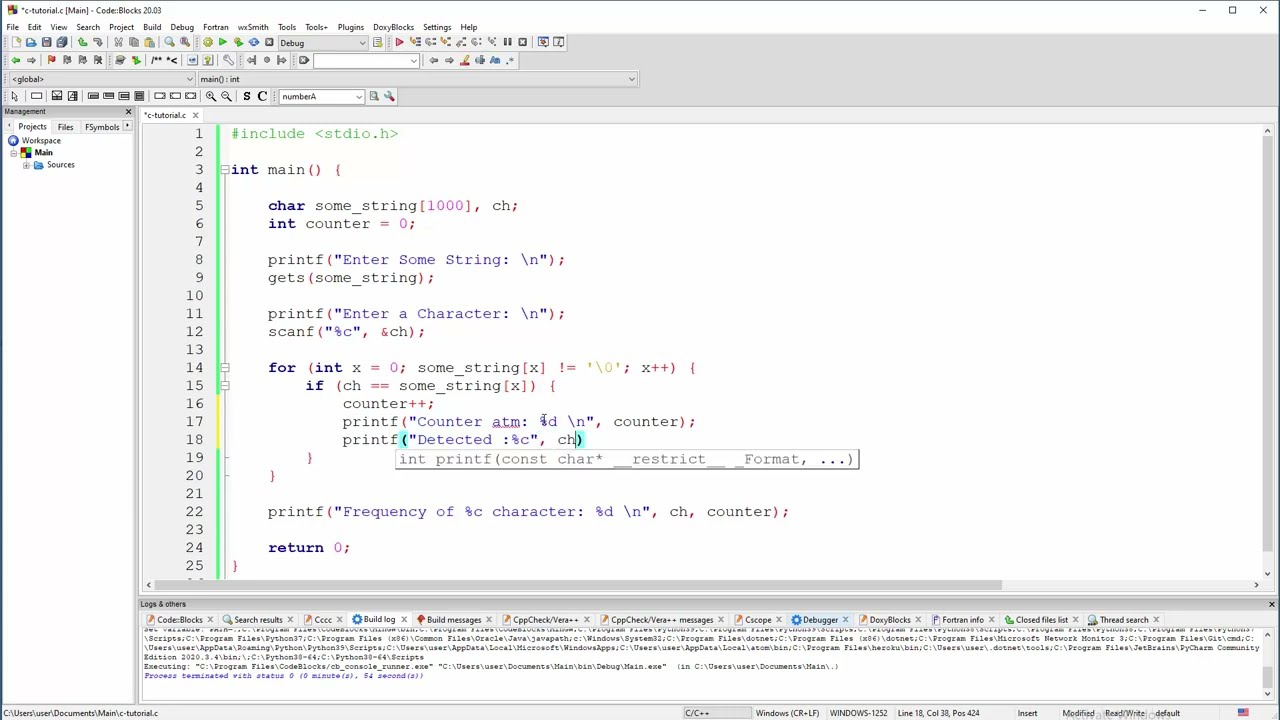Toggle highlight search results marker
1280x720 pixels.
pyautogui.click(x=464, y=60)
